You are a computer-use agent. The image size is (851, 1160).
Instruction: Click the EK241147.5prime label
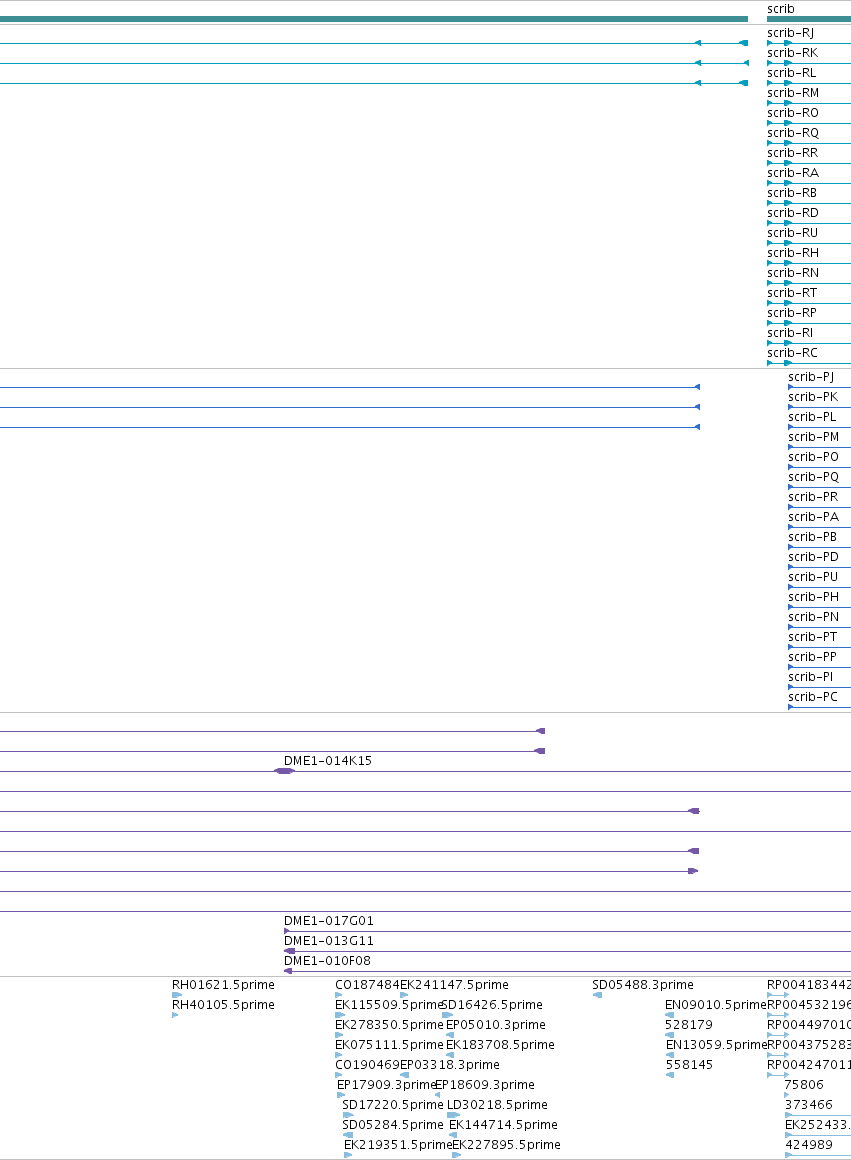coord(454,985)
